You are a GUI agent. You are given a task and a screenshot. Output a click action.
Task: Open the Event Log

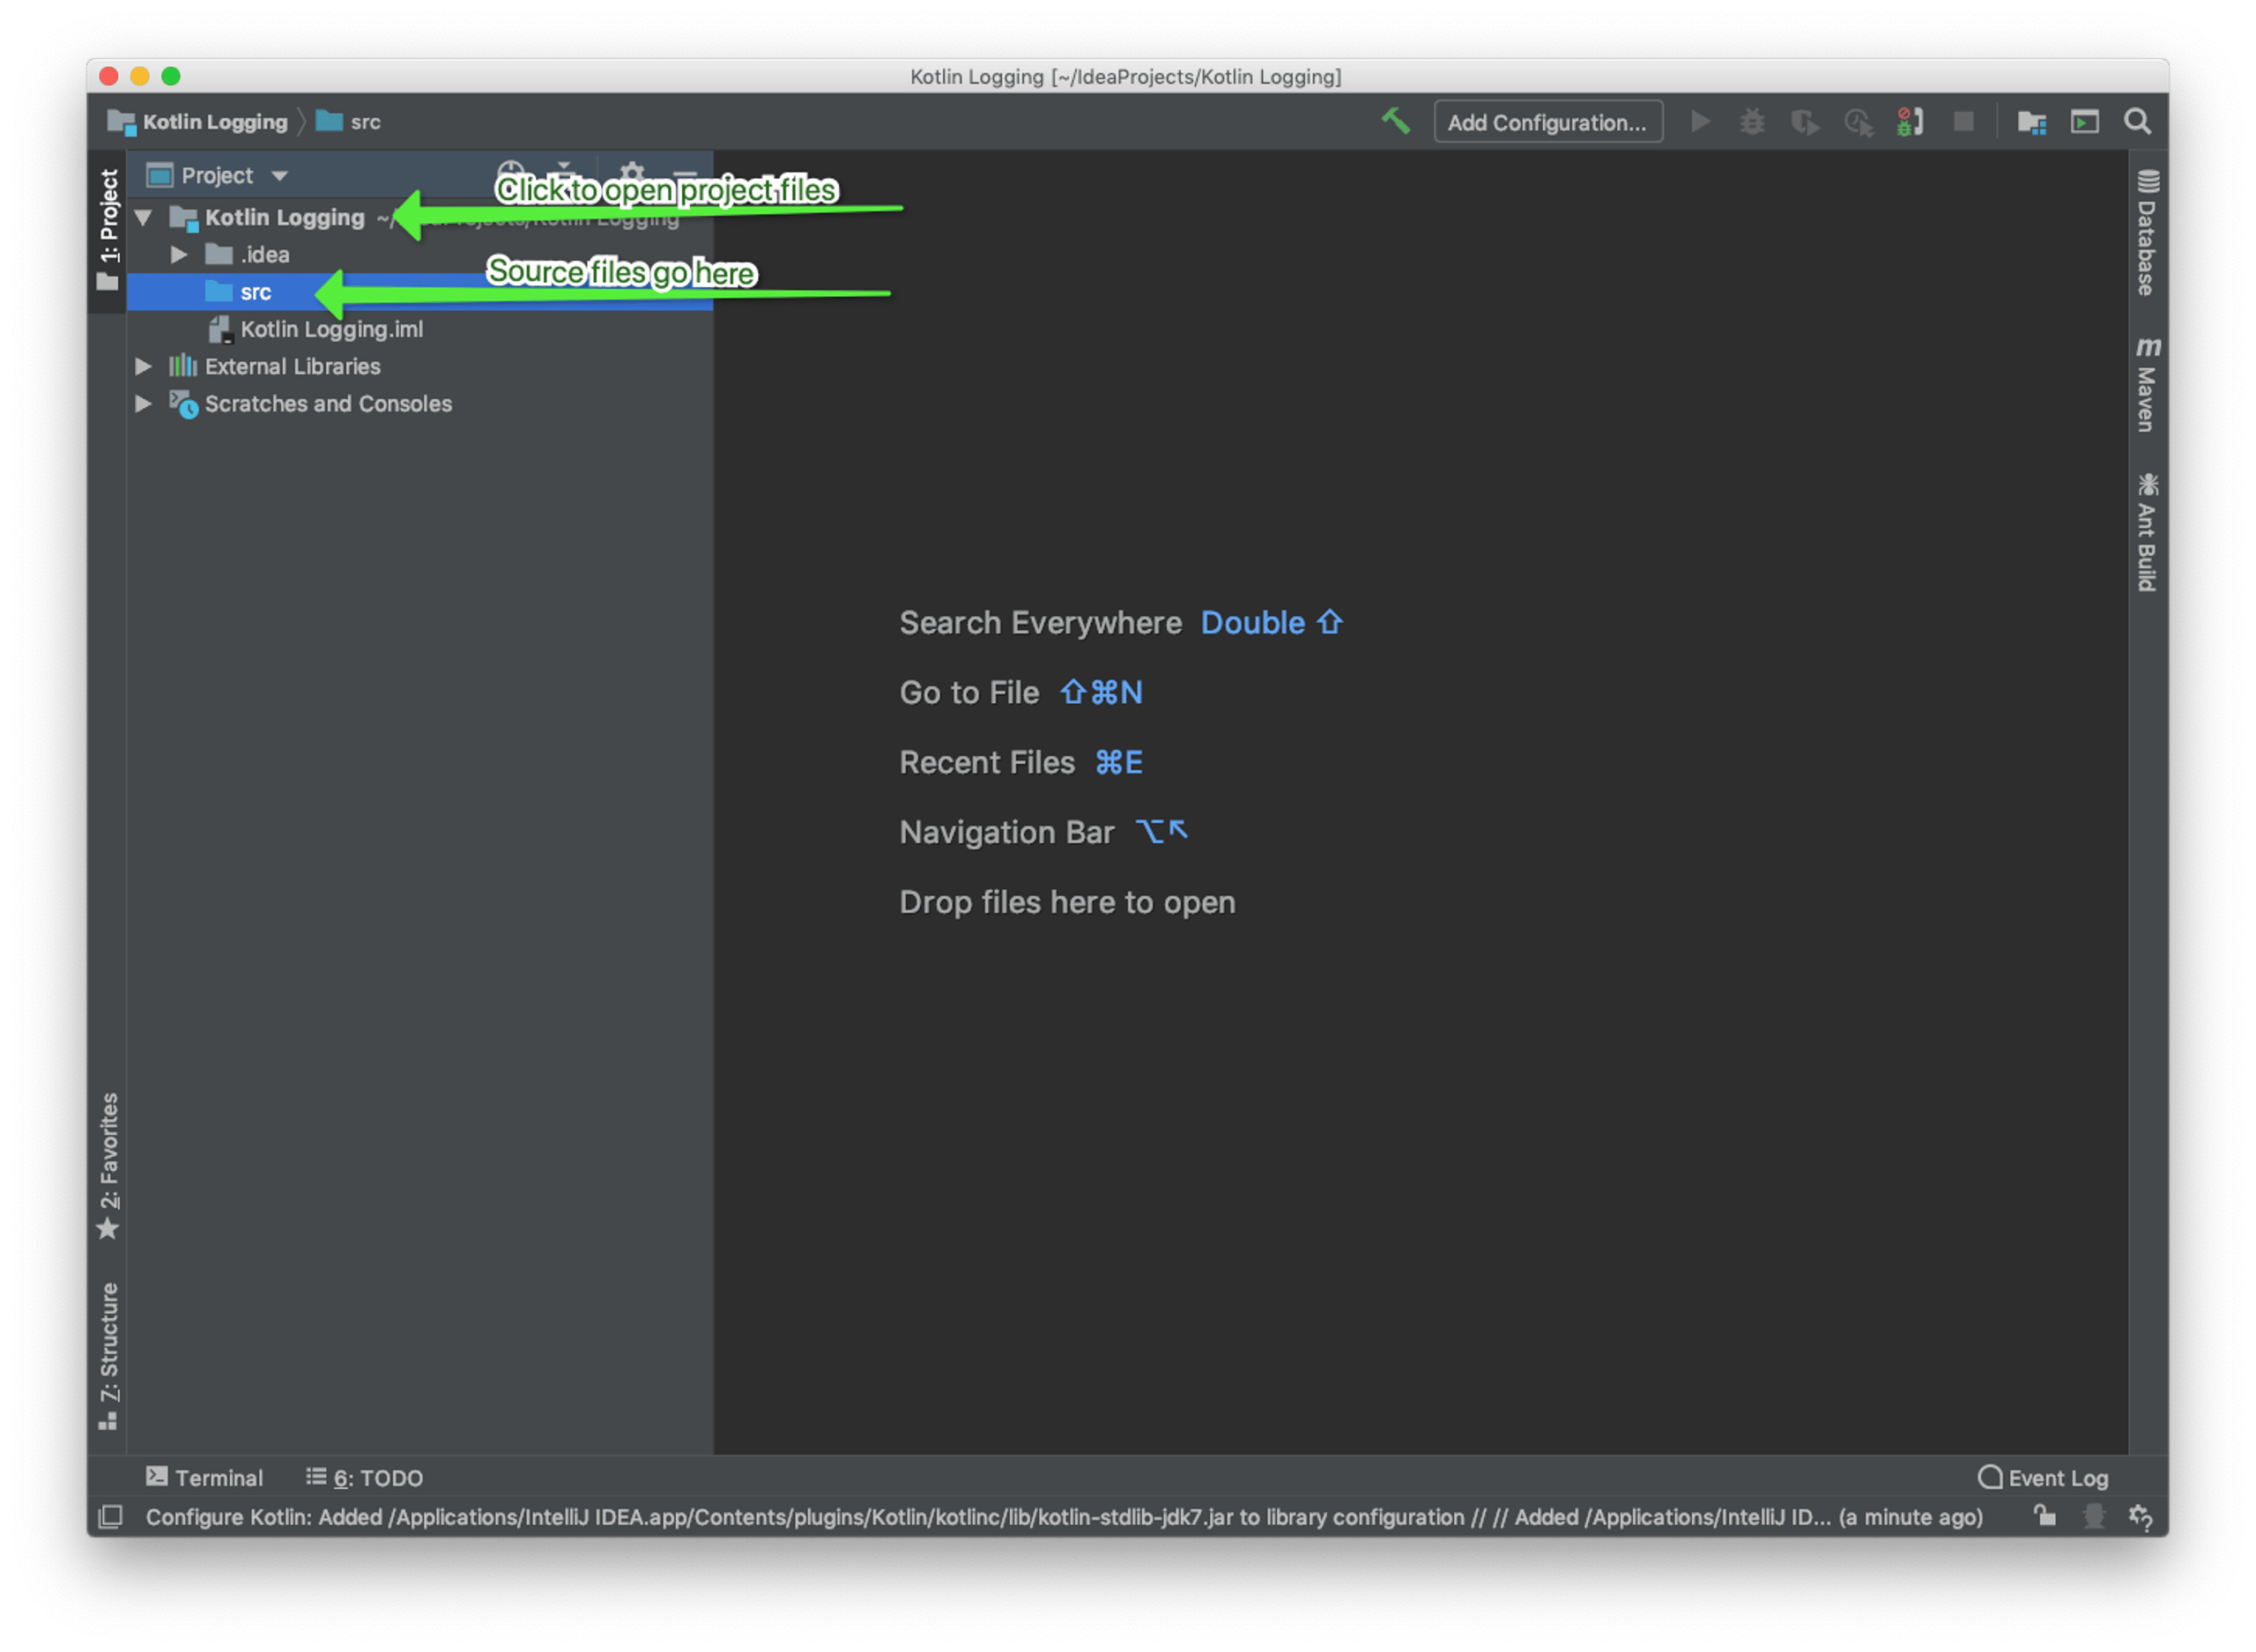[x=2042, y=1477]
